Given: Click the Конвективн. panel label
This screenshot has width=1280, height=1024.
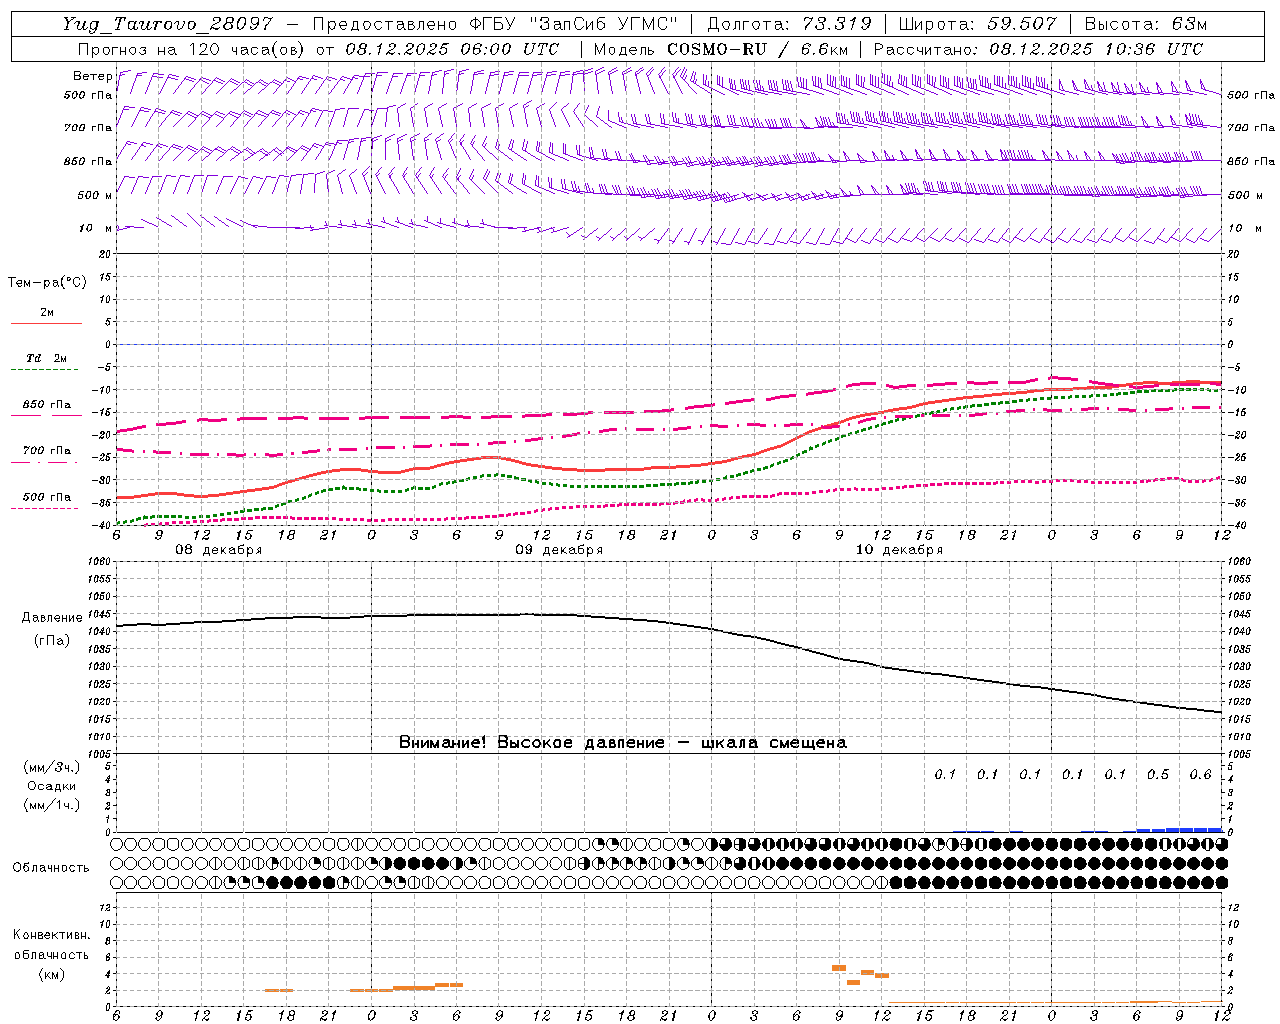Looking at the screenshot, I should click(51, 935).
